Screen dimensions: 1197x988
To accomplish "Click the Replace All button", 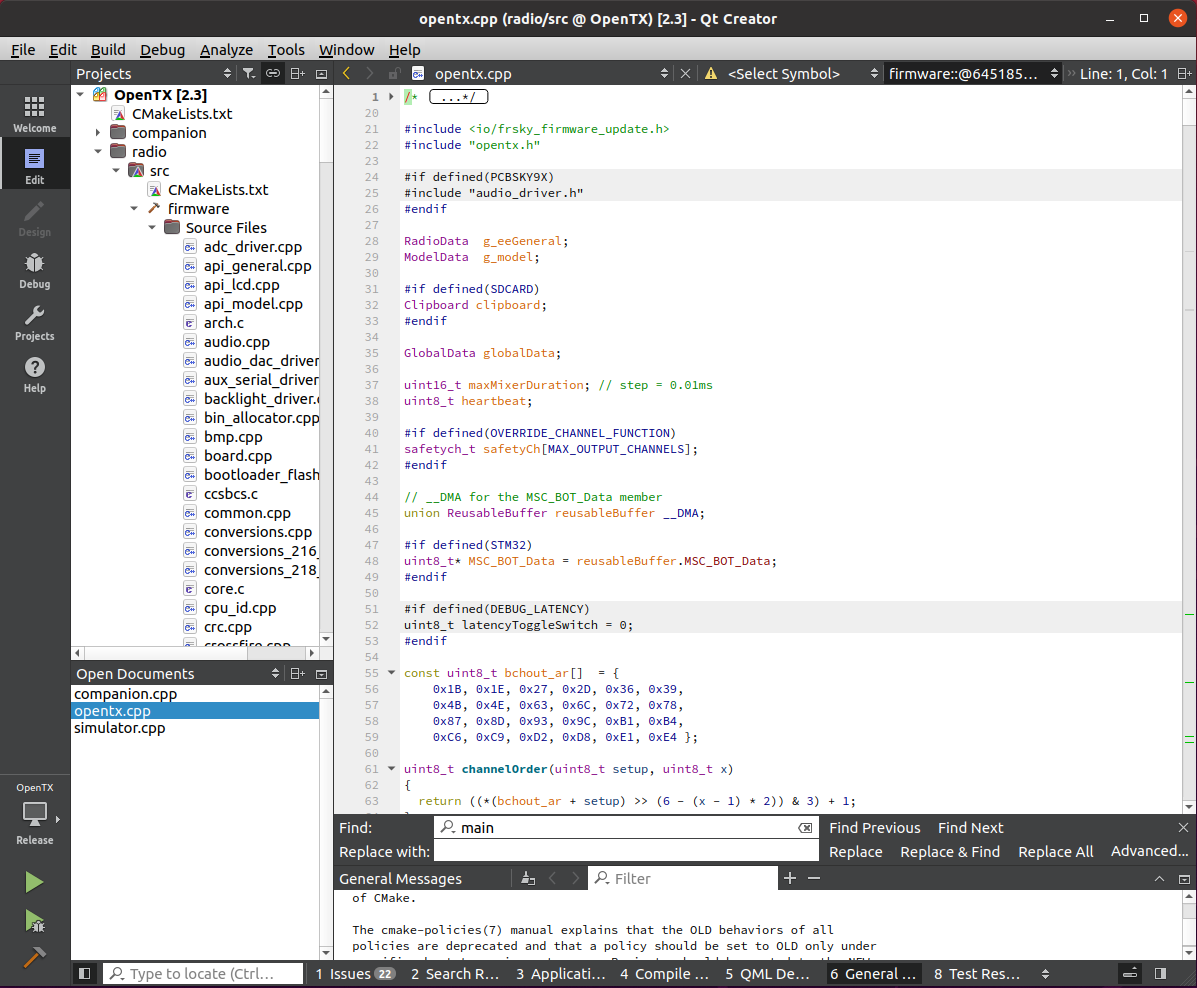I will coord(1055,852).
